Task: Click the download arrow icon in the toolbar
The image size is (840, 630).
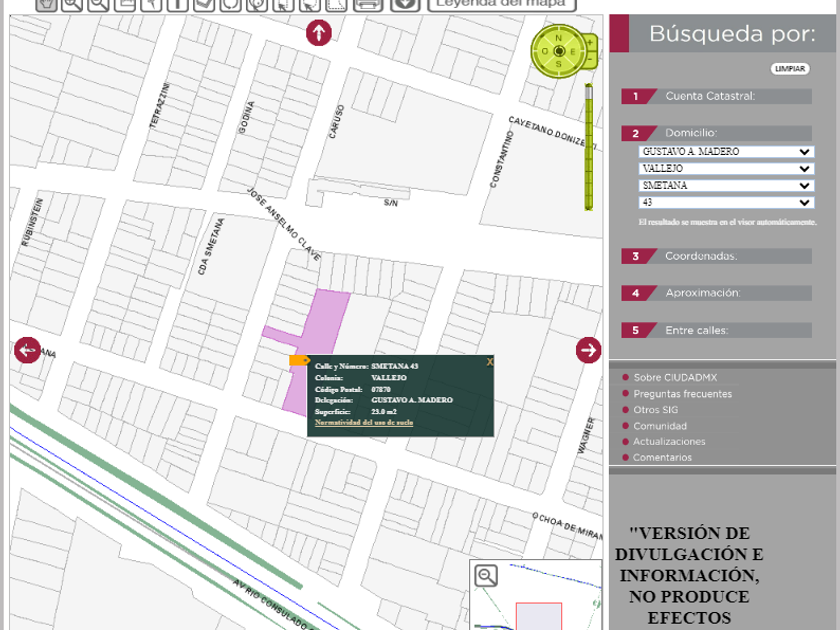Action: point(405,5)
